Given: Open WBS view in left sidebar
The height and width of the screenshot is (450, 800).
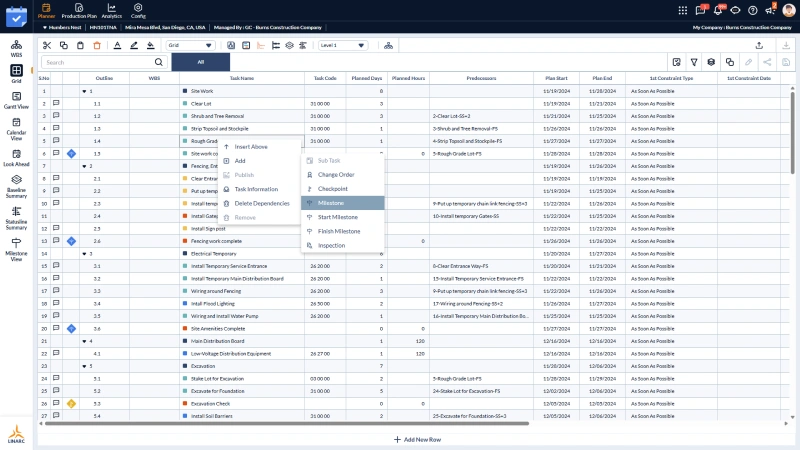Looking at the screenshot, I should [16, 48].
